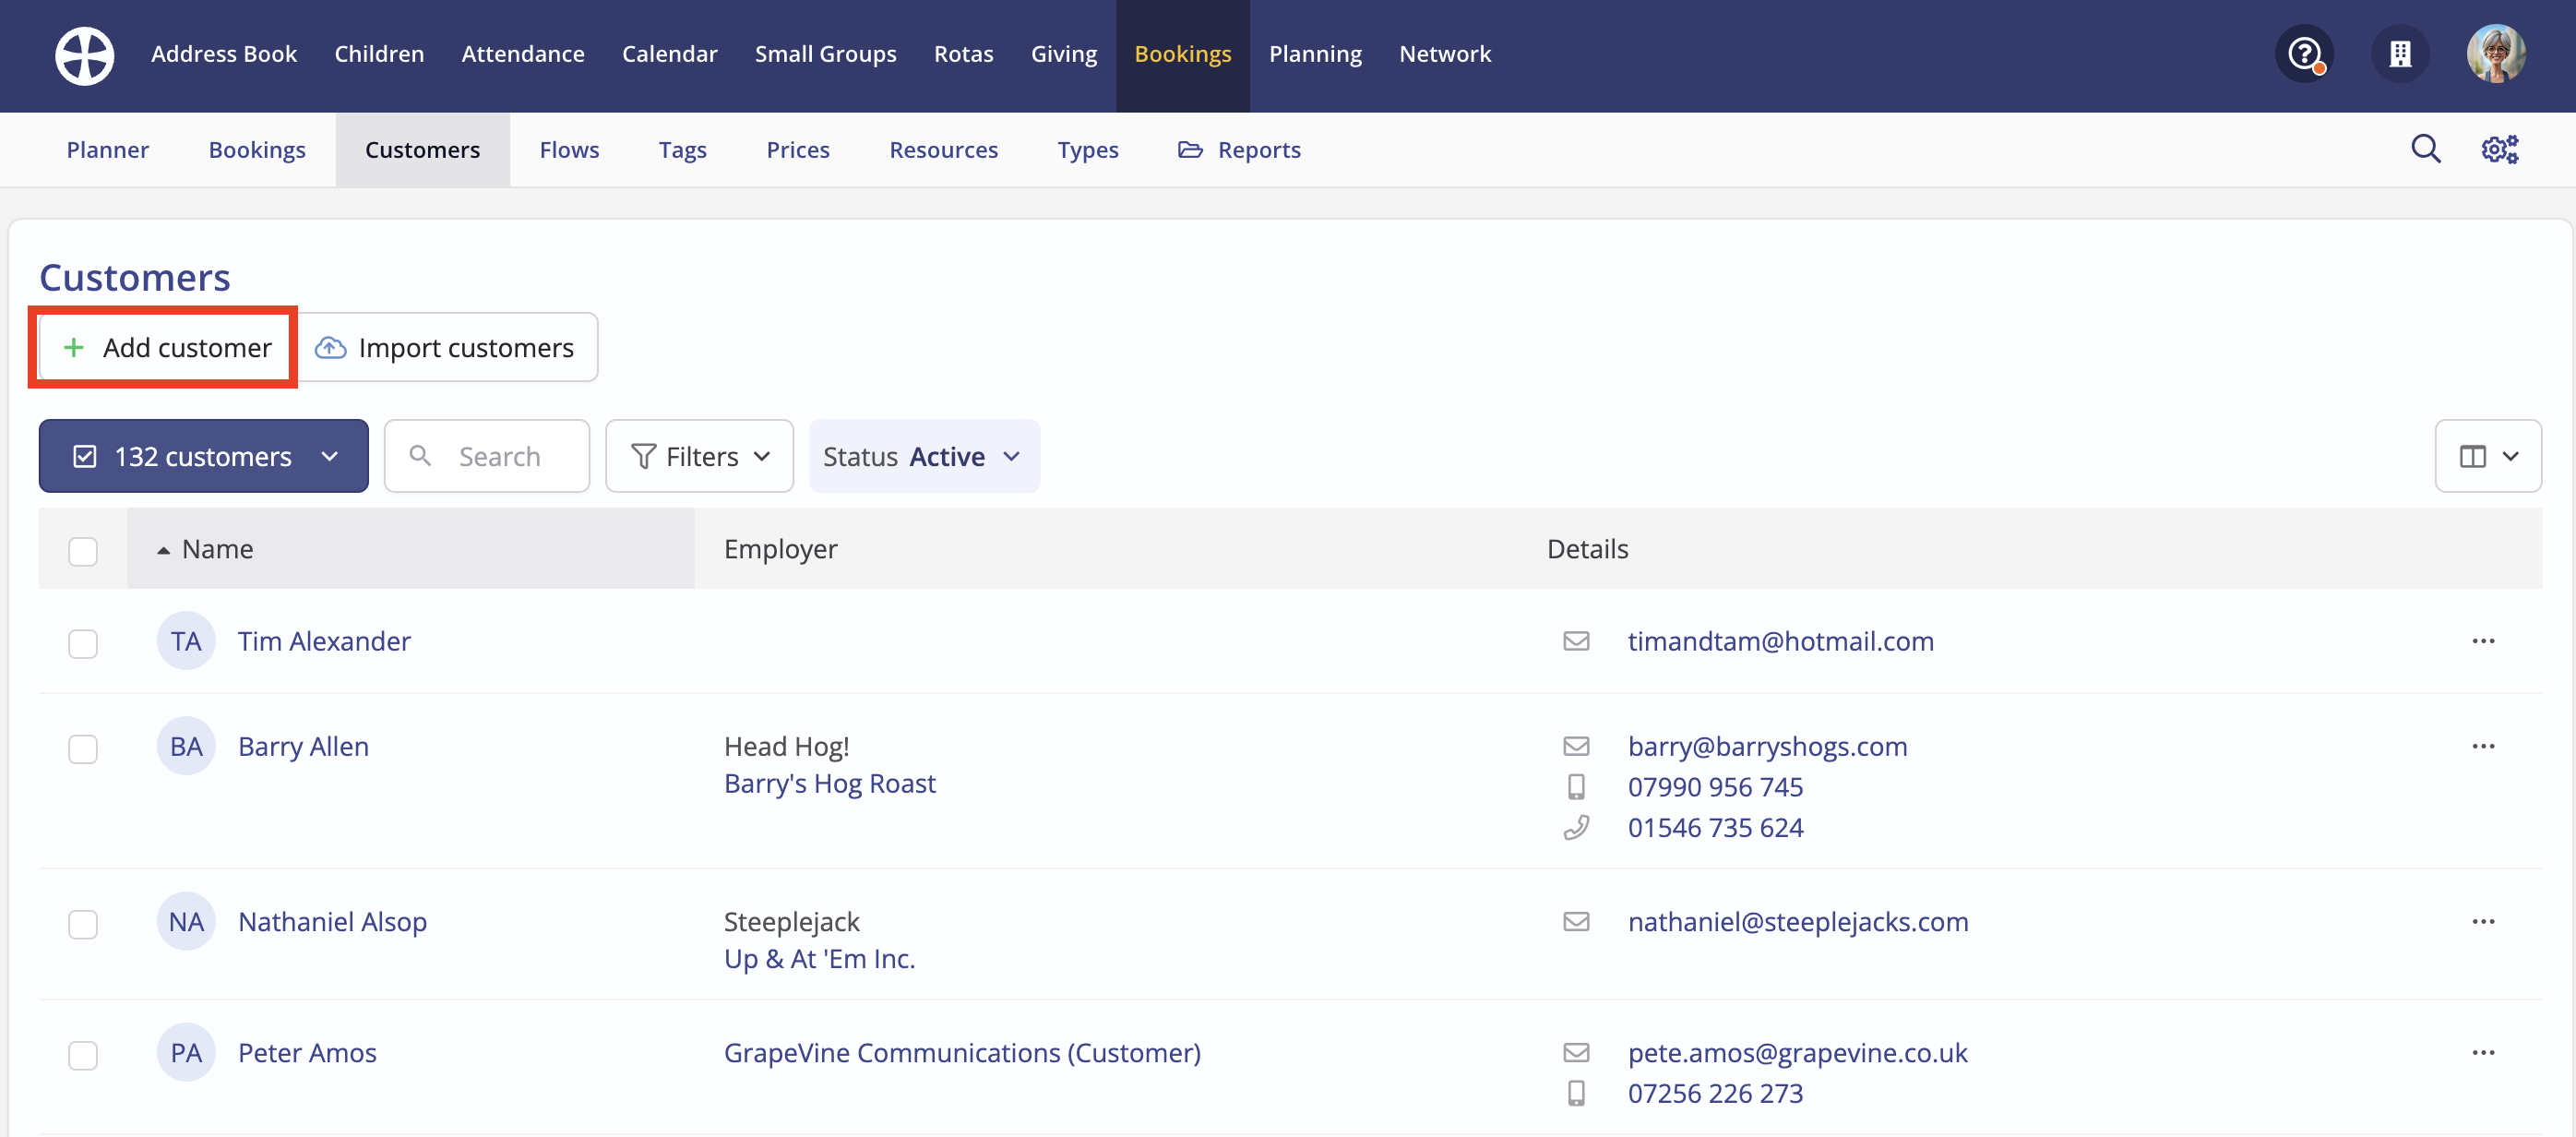Open Barry's Hog Roast employer link
Screen dimensions: 2576x1137
click(x=829, y=783)
